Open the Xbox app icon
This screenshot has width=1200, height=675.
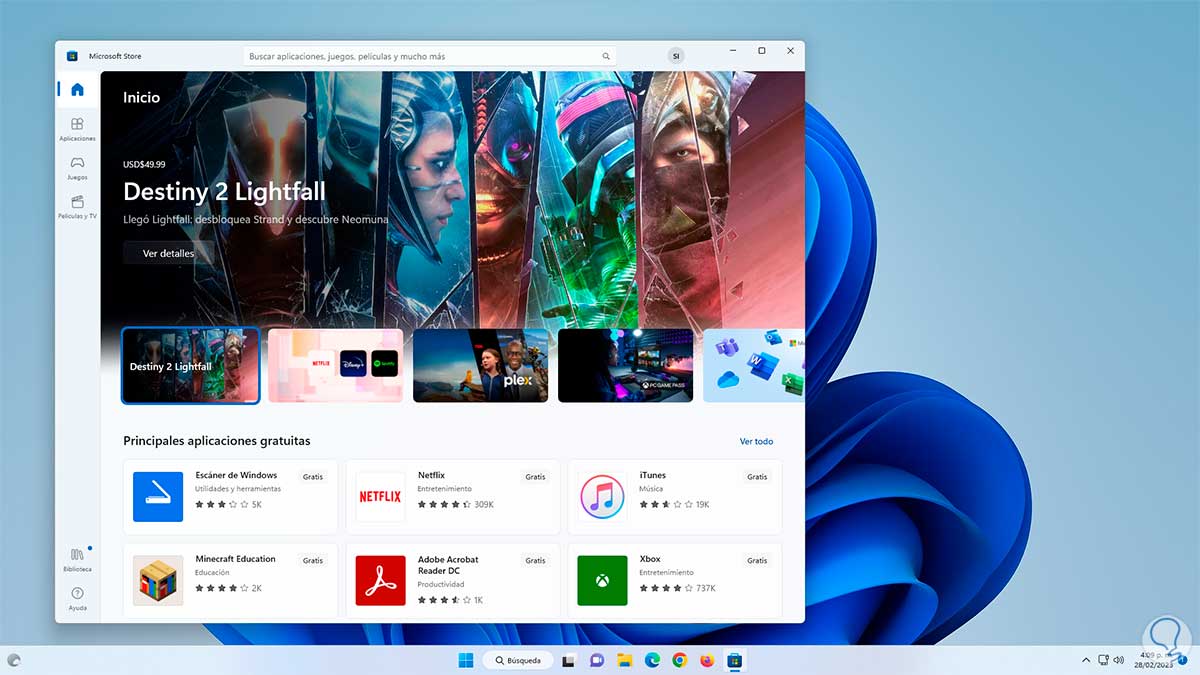[x=602, y=581]
